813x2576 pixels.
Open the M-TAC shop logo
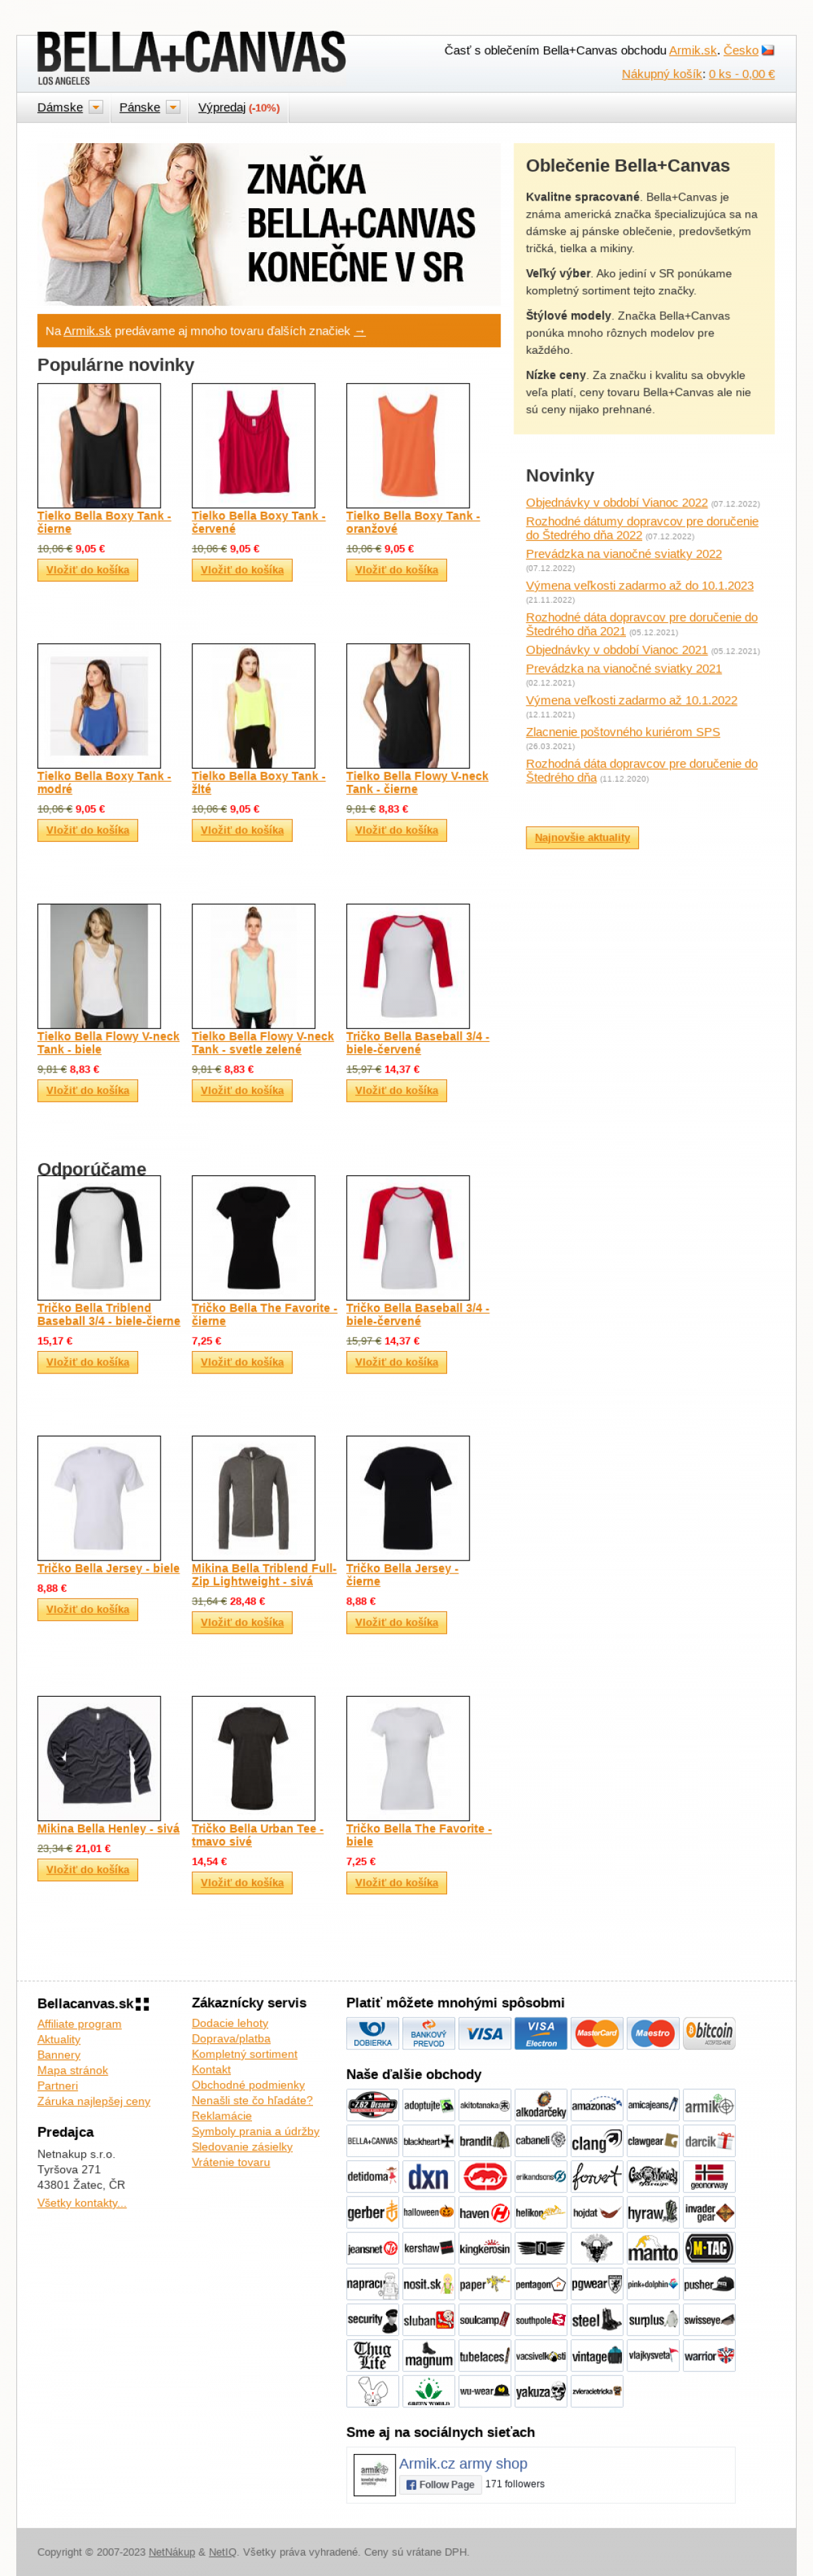coord(709,2249)
